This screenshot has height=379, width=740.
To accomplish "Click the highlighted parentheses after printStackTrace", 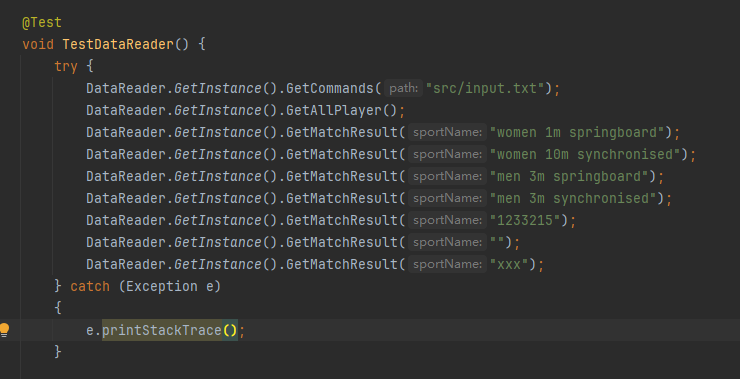I will coord(230,330).
